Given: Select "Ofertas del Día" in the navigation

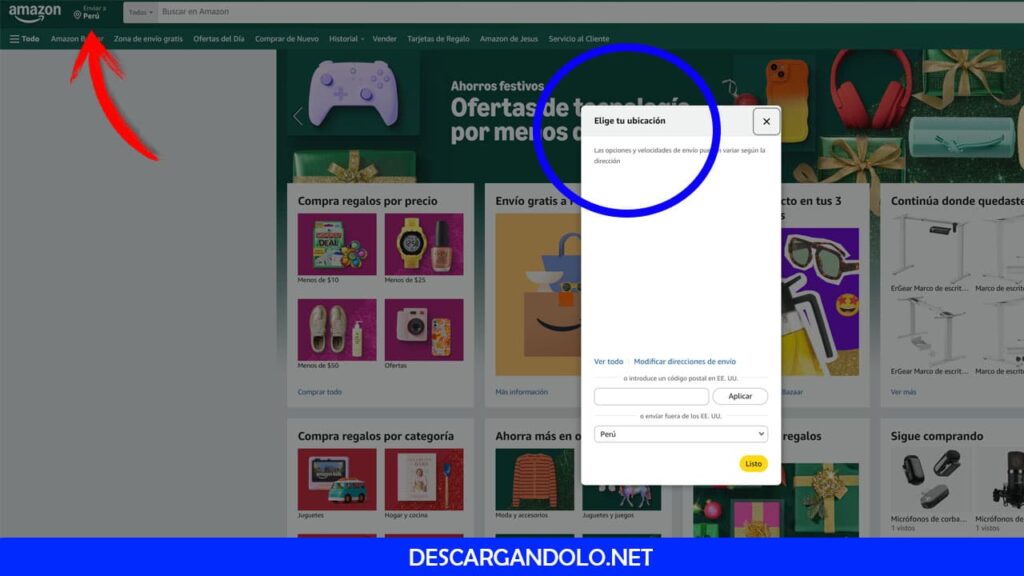Looking at the screenshot, I should coord(221,38).
